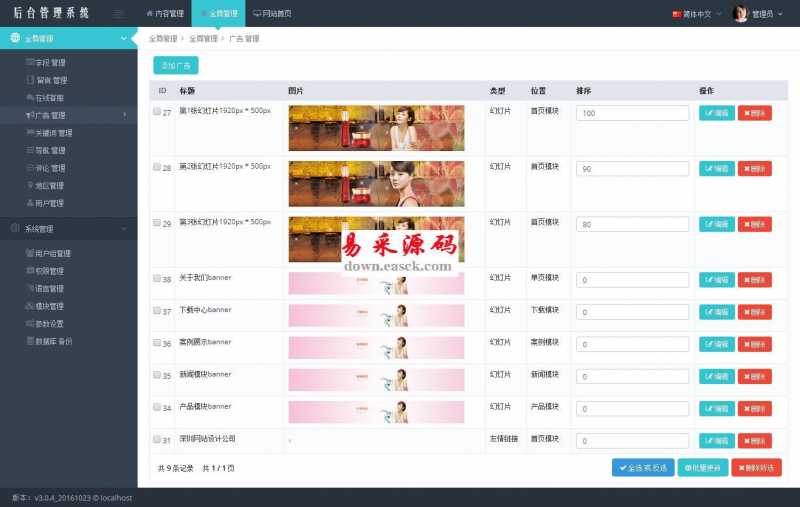This screenshot has height=507, width=800.
Task: Click first 全局管理 link in breadcrumb
Action: (163, 39)
